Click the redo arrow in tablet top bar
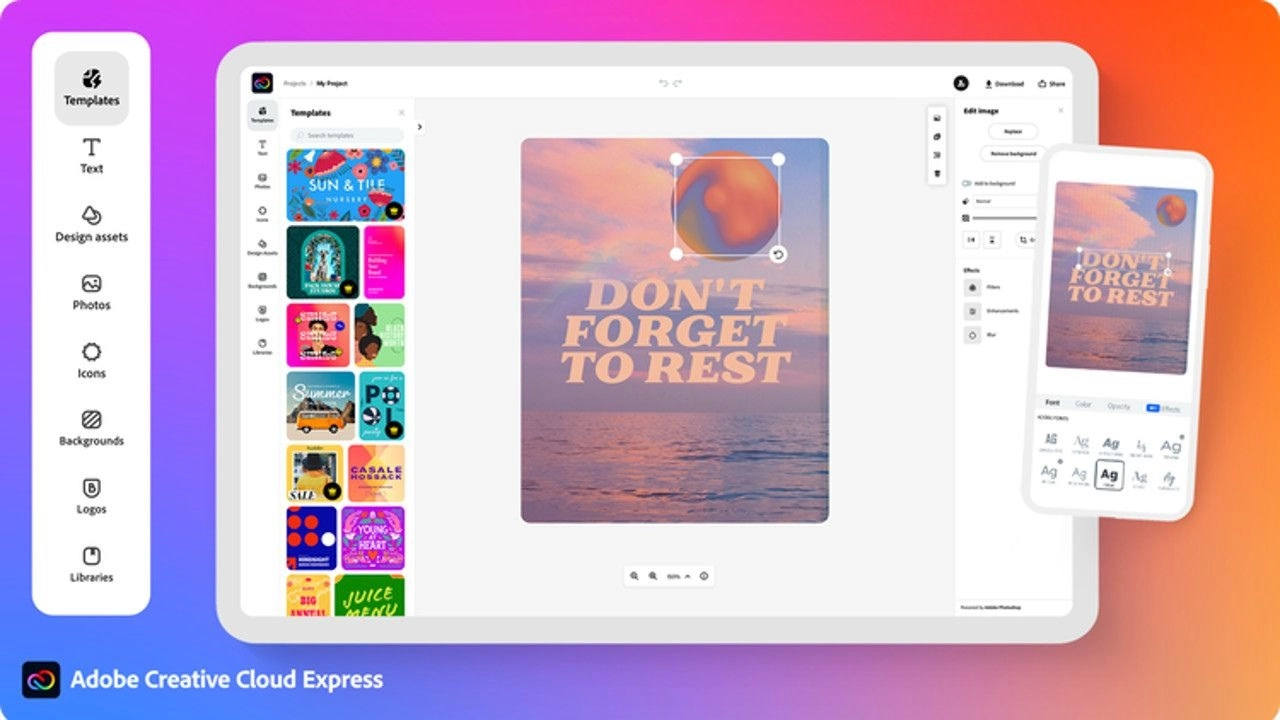The height and width of the screenshot is (720, 1280). pyautogui.click(x=677, y=83)
